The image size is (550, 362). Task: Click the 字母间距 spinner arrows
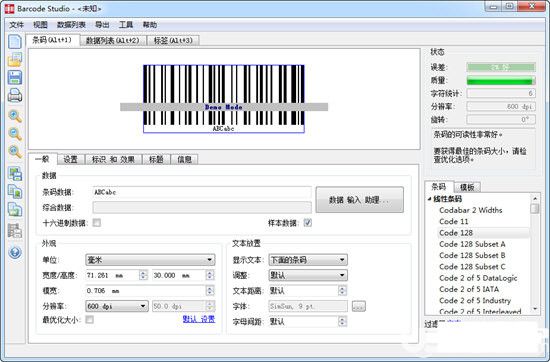click(x=342, y=321)
